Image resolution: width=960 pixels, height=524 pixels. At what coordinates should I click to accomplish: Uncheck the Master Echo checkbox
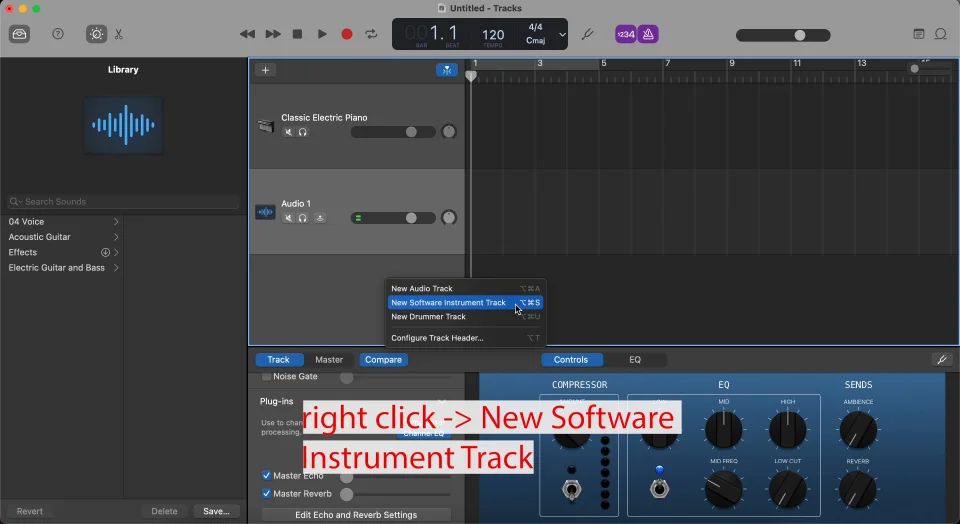tap(266, 476)
